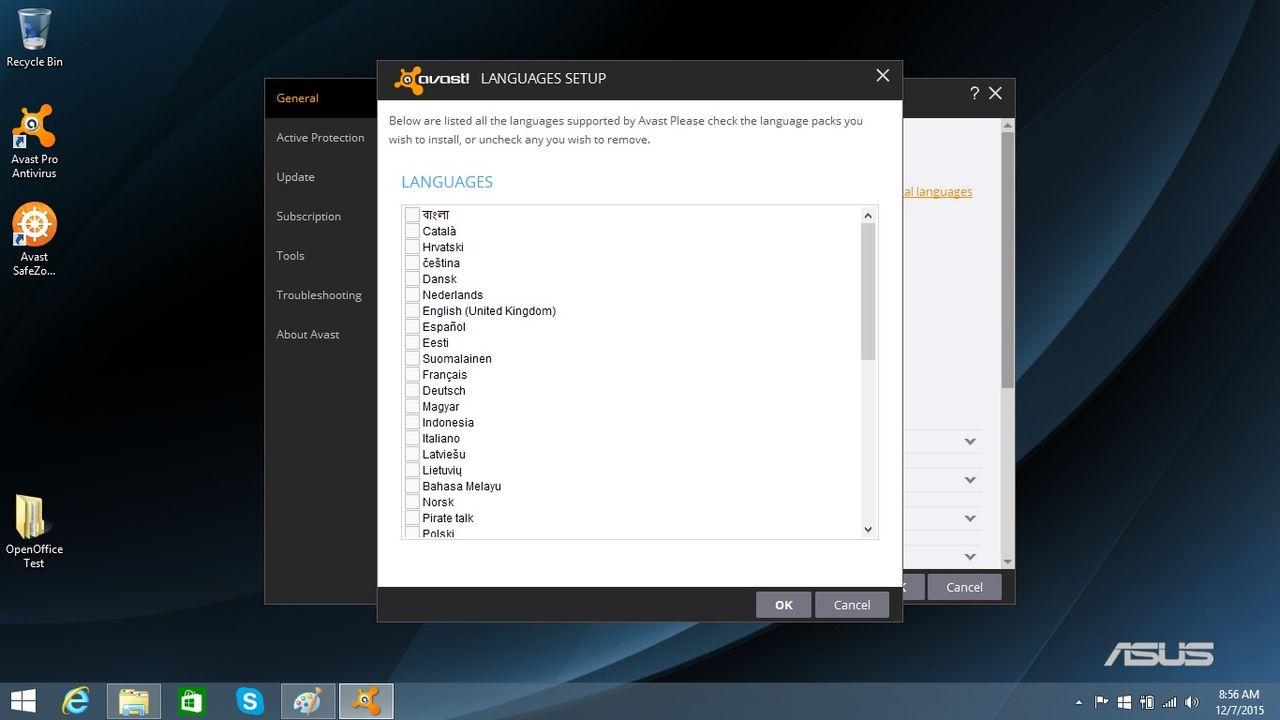Enable the Français language pack

[412, 375]
